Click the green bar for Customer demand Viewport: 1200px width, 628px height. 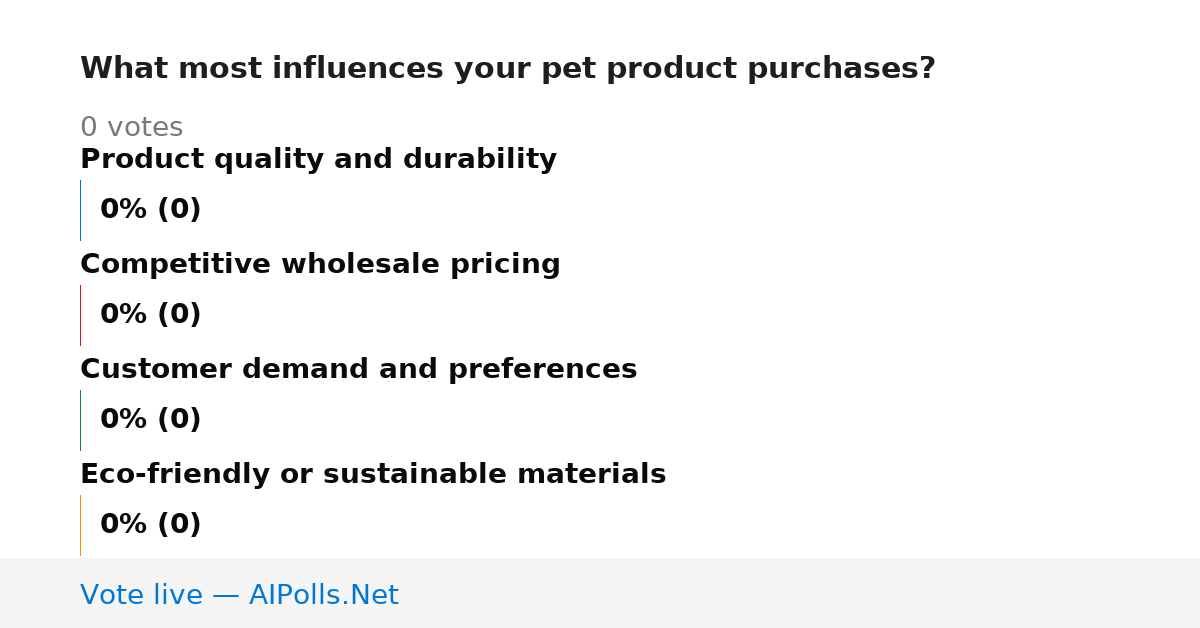click(x=80, y=420)
